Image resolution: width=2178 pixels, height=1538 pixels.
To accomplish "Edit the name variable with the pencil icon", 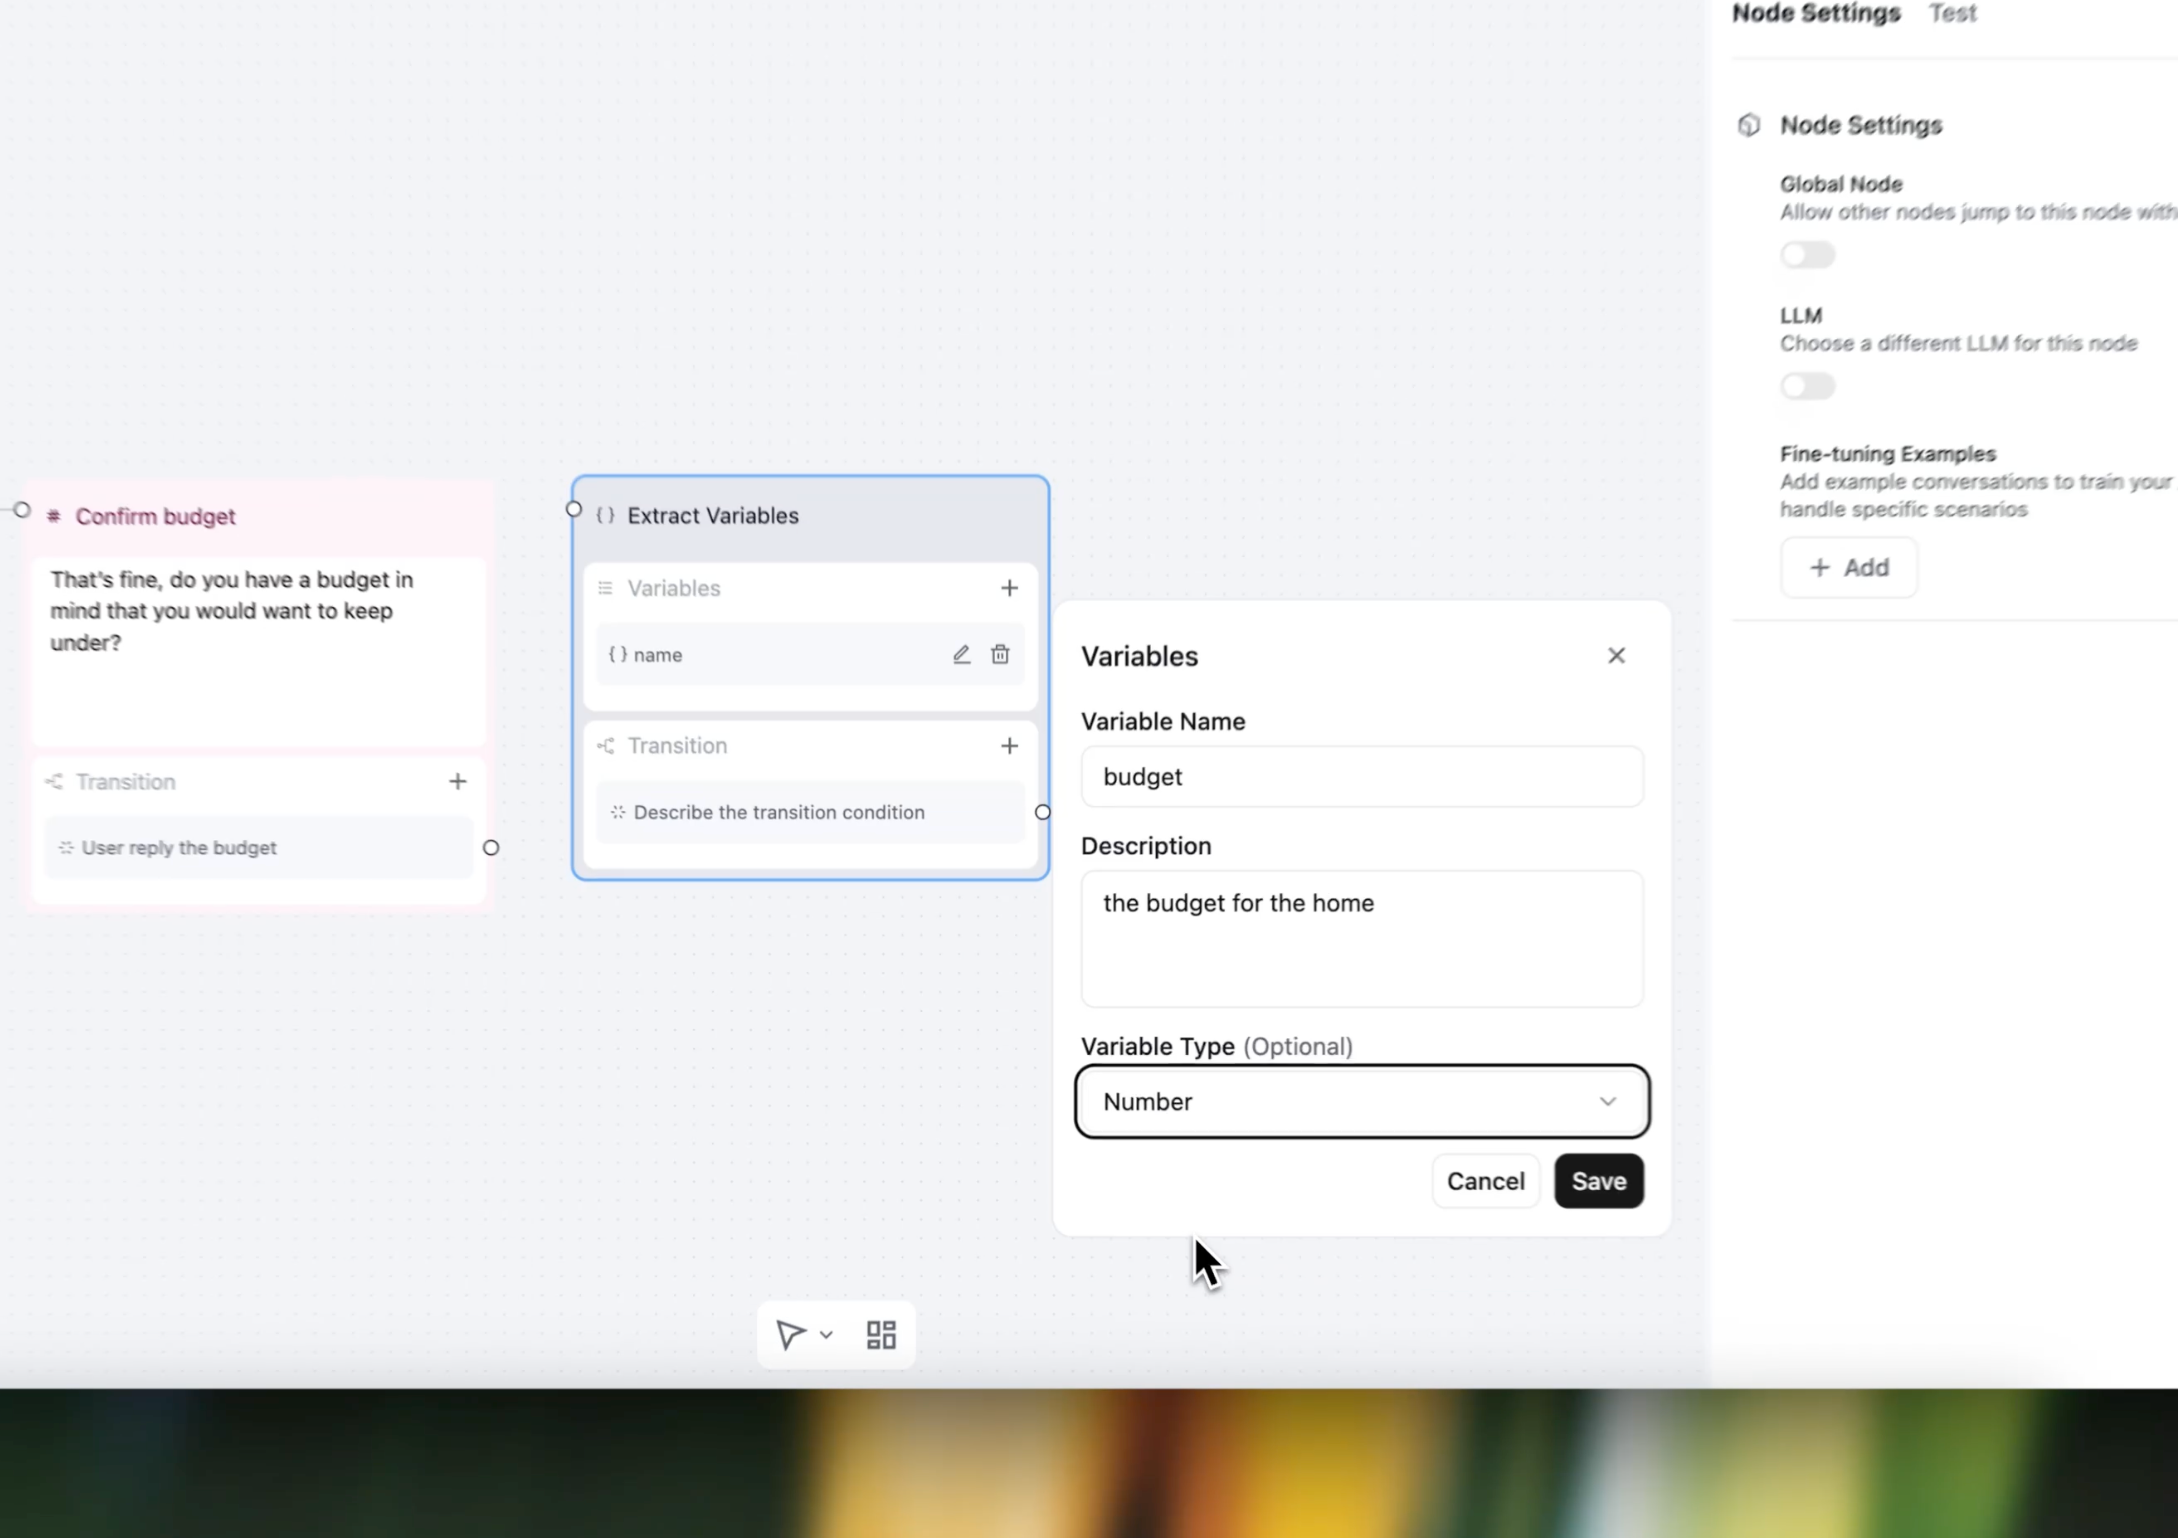I will 961,655.
